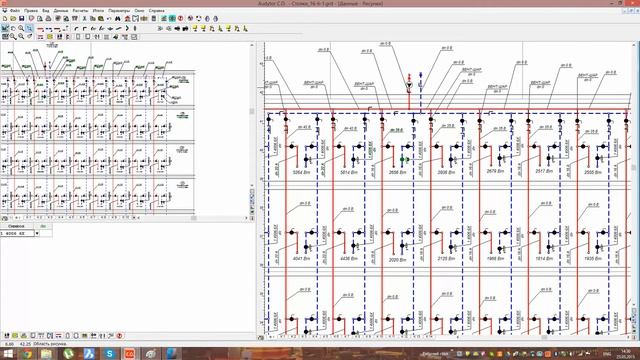The image size is (640, 360).
Task: Open the symbol dropdown next to 4006 6X
Action: [x=37, y=233]
